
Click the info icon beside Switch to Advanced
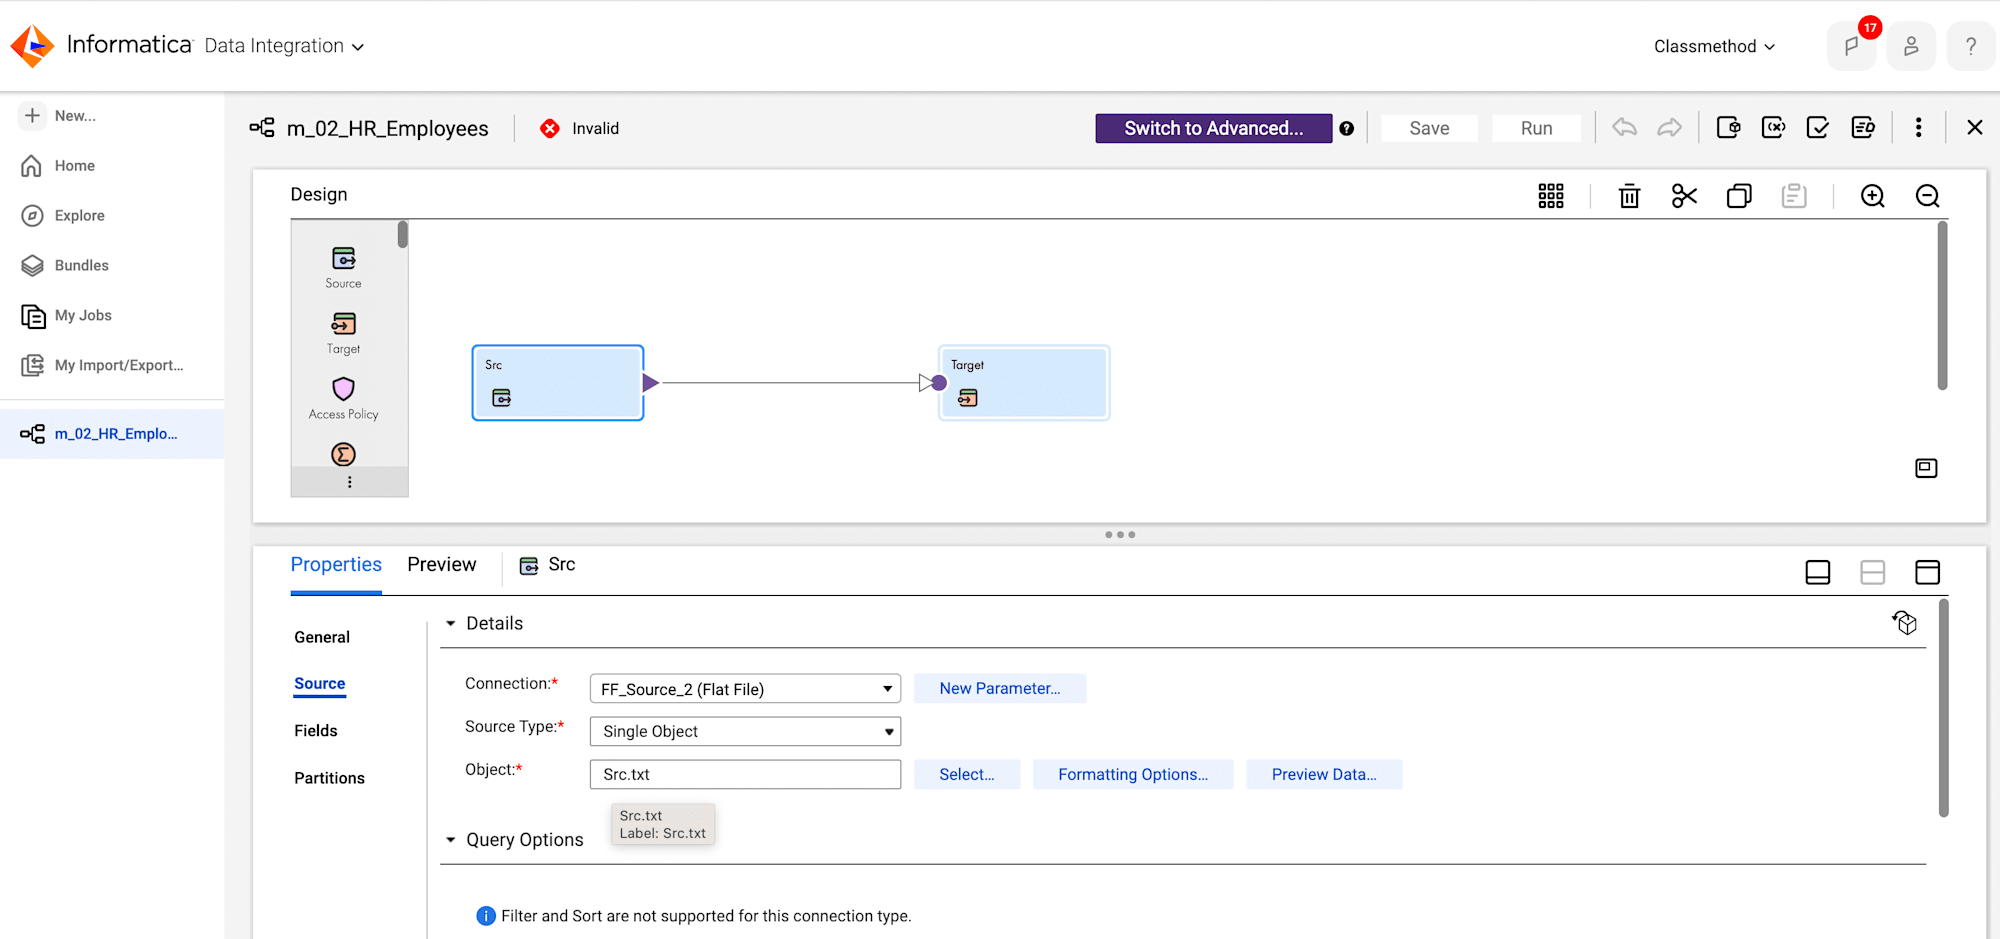[x=1347, y=128]
